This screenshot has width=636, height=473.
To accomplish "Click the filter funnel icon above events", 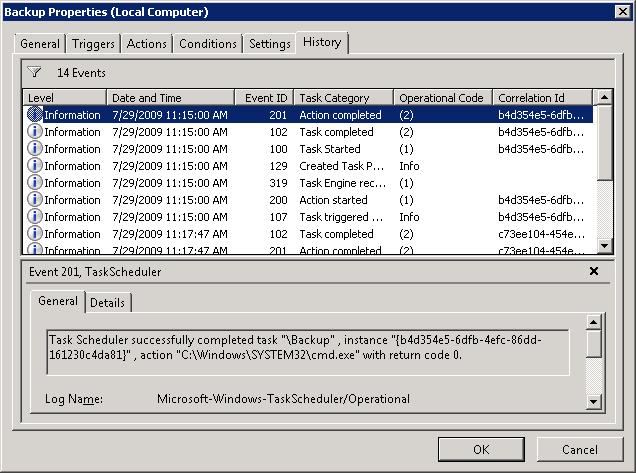I will (x=35, y=73).
